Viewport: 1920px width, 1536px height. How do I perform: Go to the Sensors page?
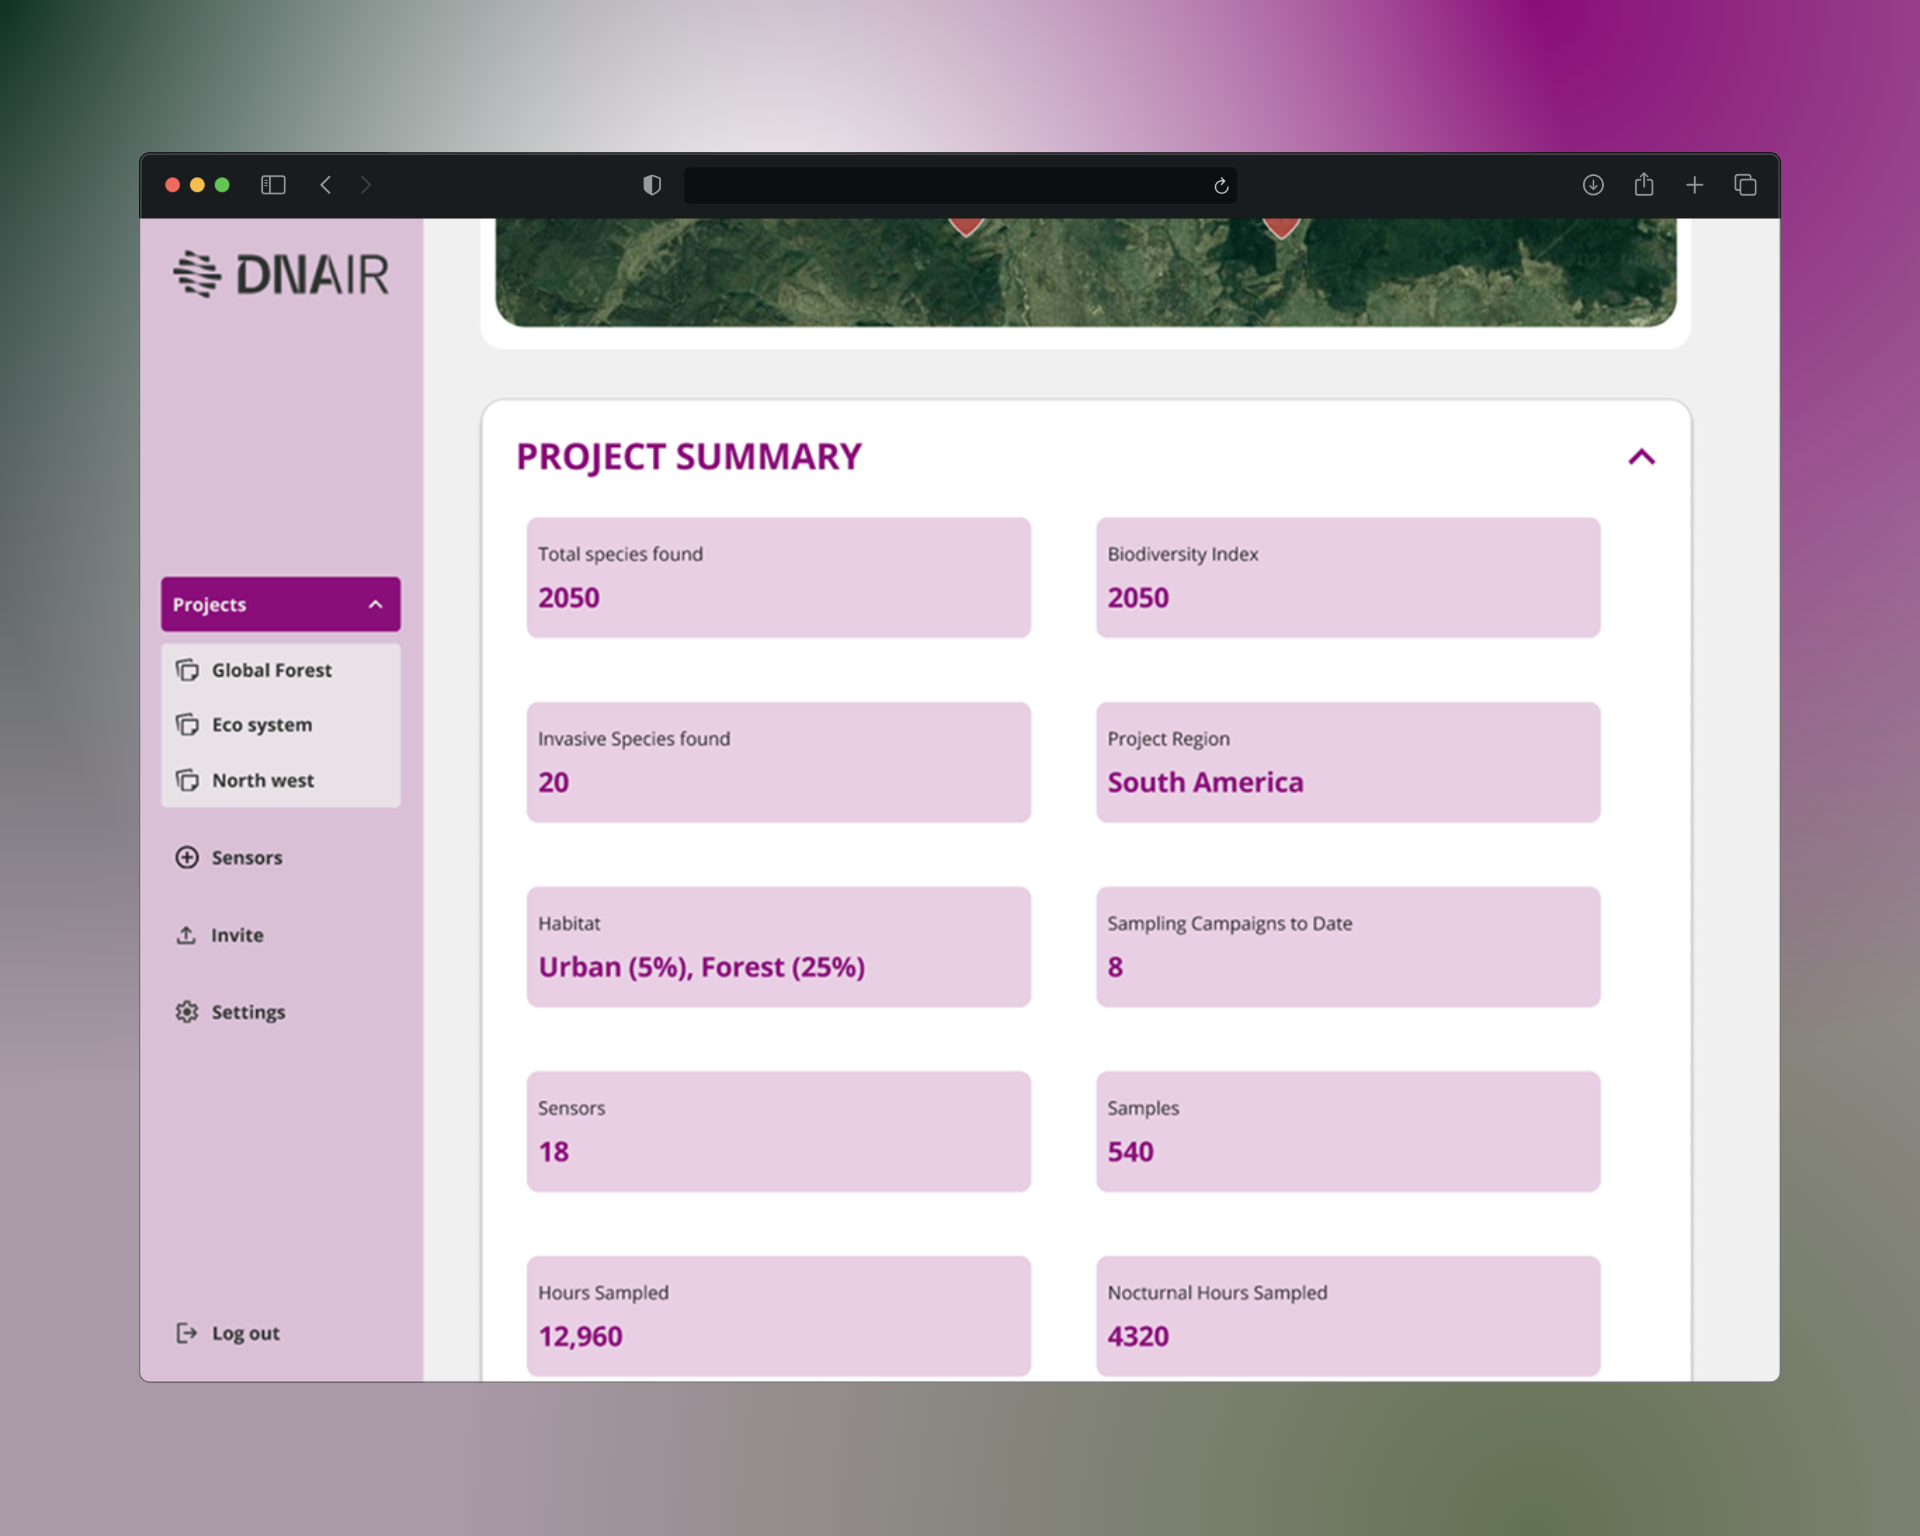(246, 858)
